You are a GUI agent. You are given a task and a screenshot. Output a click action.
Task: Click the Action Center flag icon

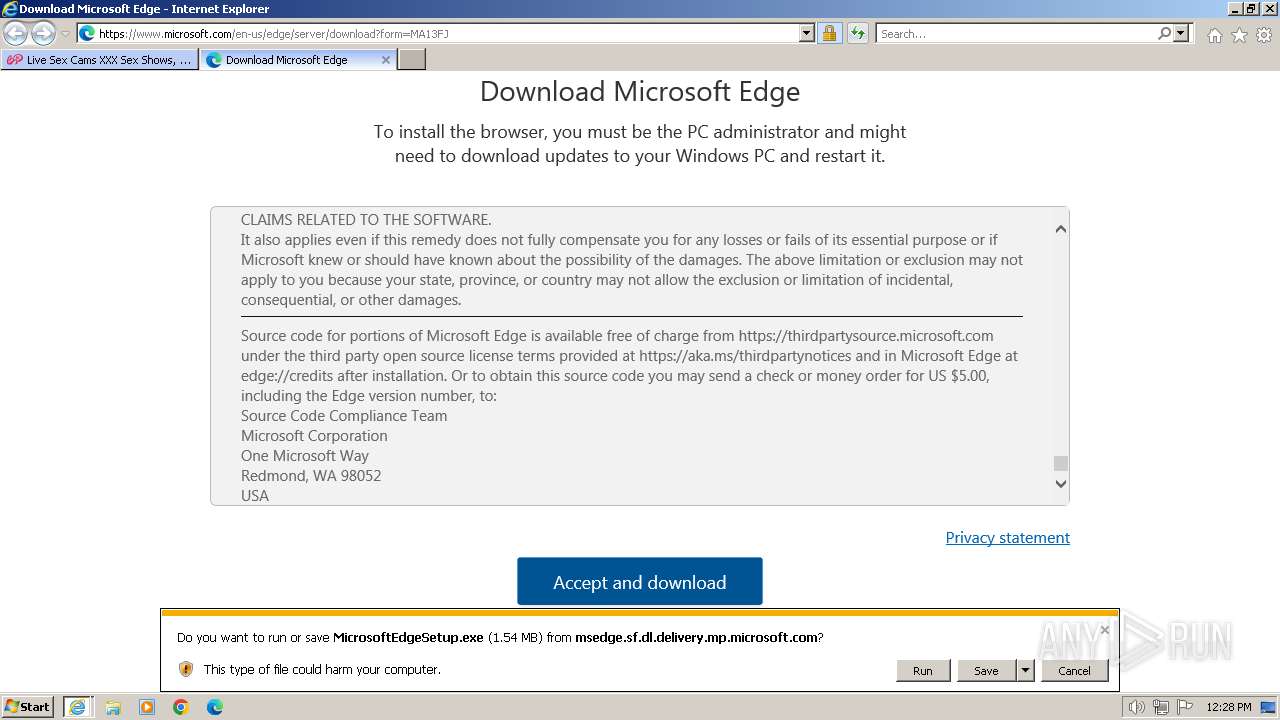(x=1185, y=707)
